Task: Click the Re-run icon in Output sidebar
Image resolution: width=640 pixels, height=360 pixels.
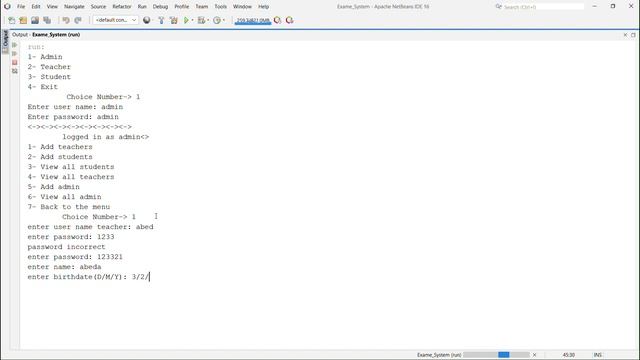Action: tap(15, 45)
